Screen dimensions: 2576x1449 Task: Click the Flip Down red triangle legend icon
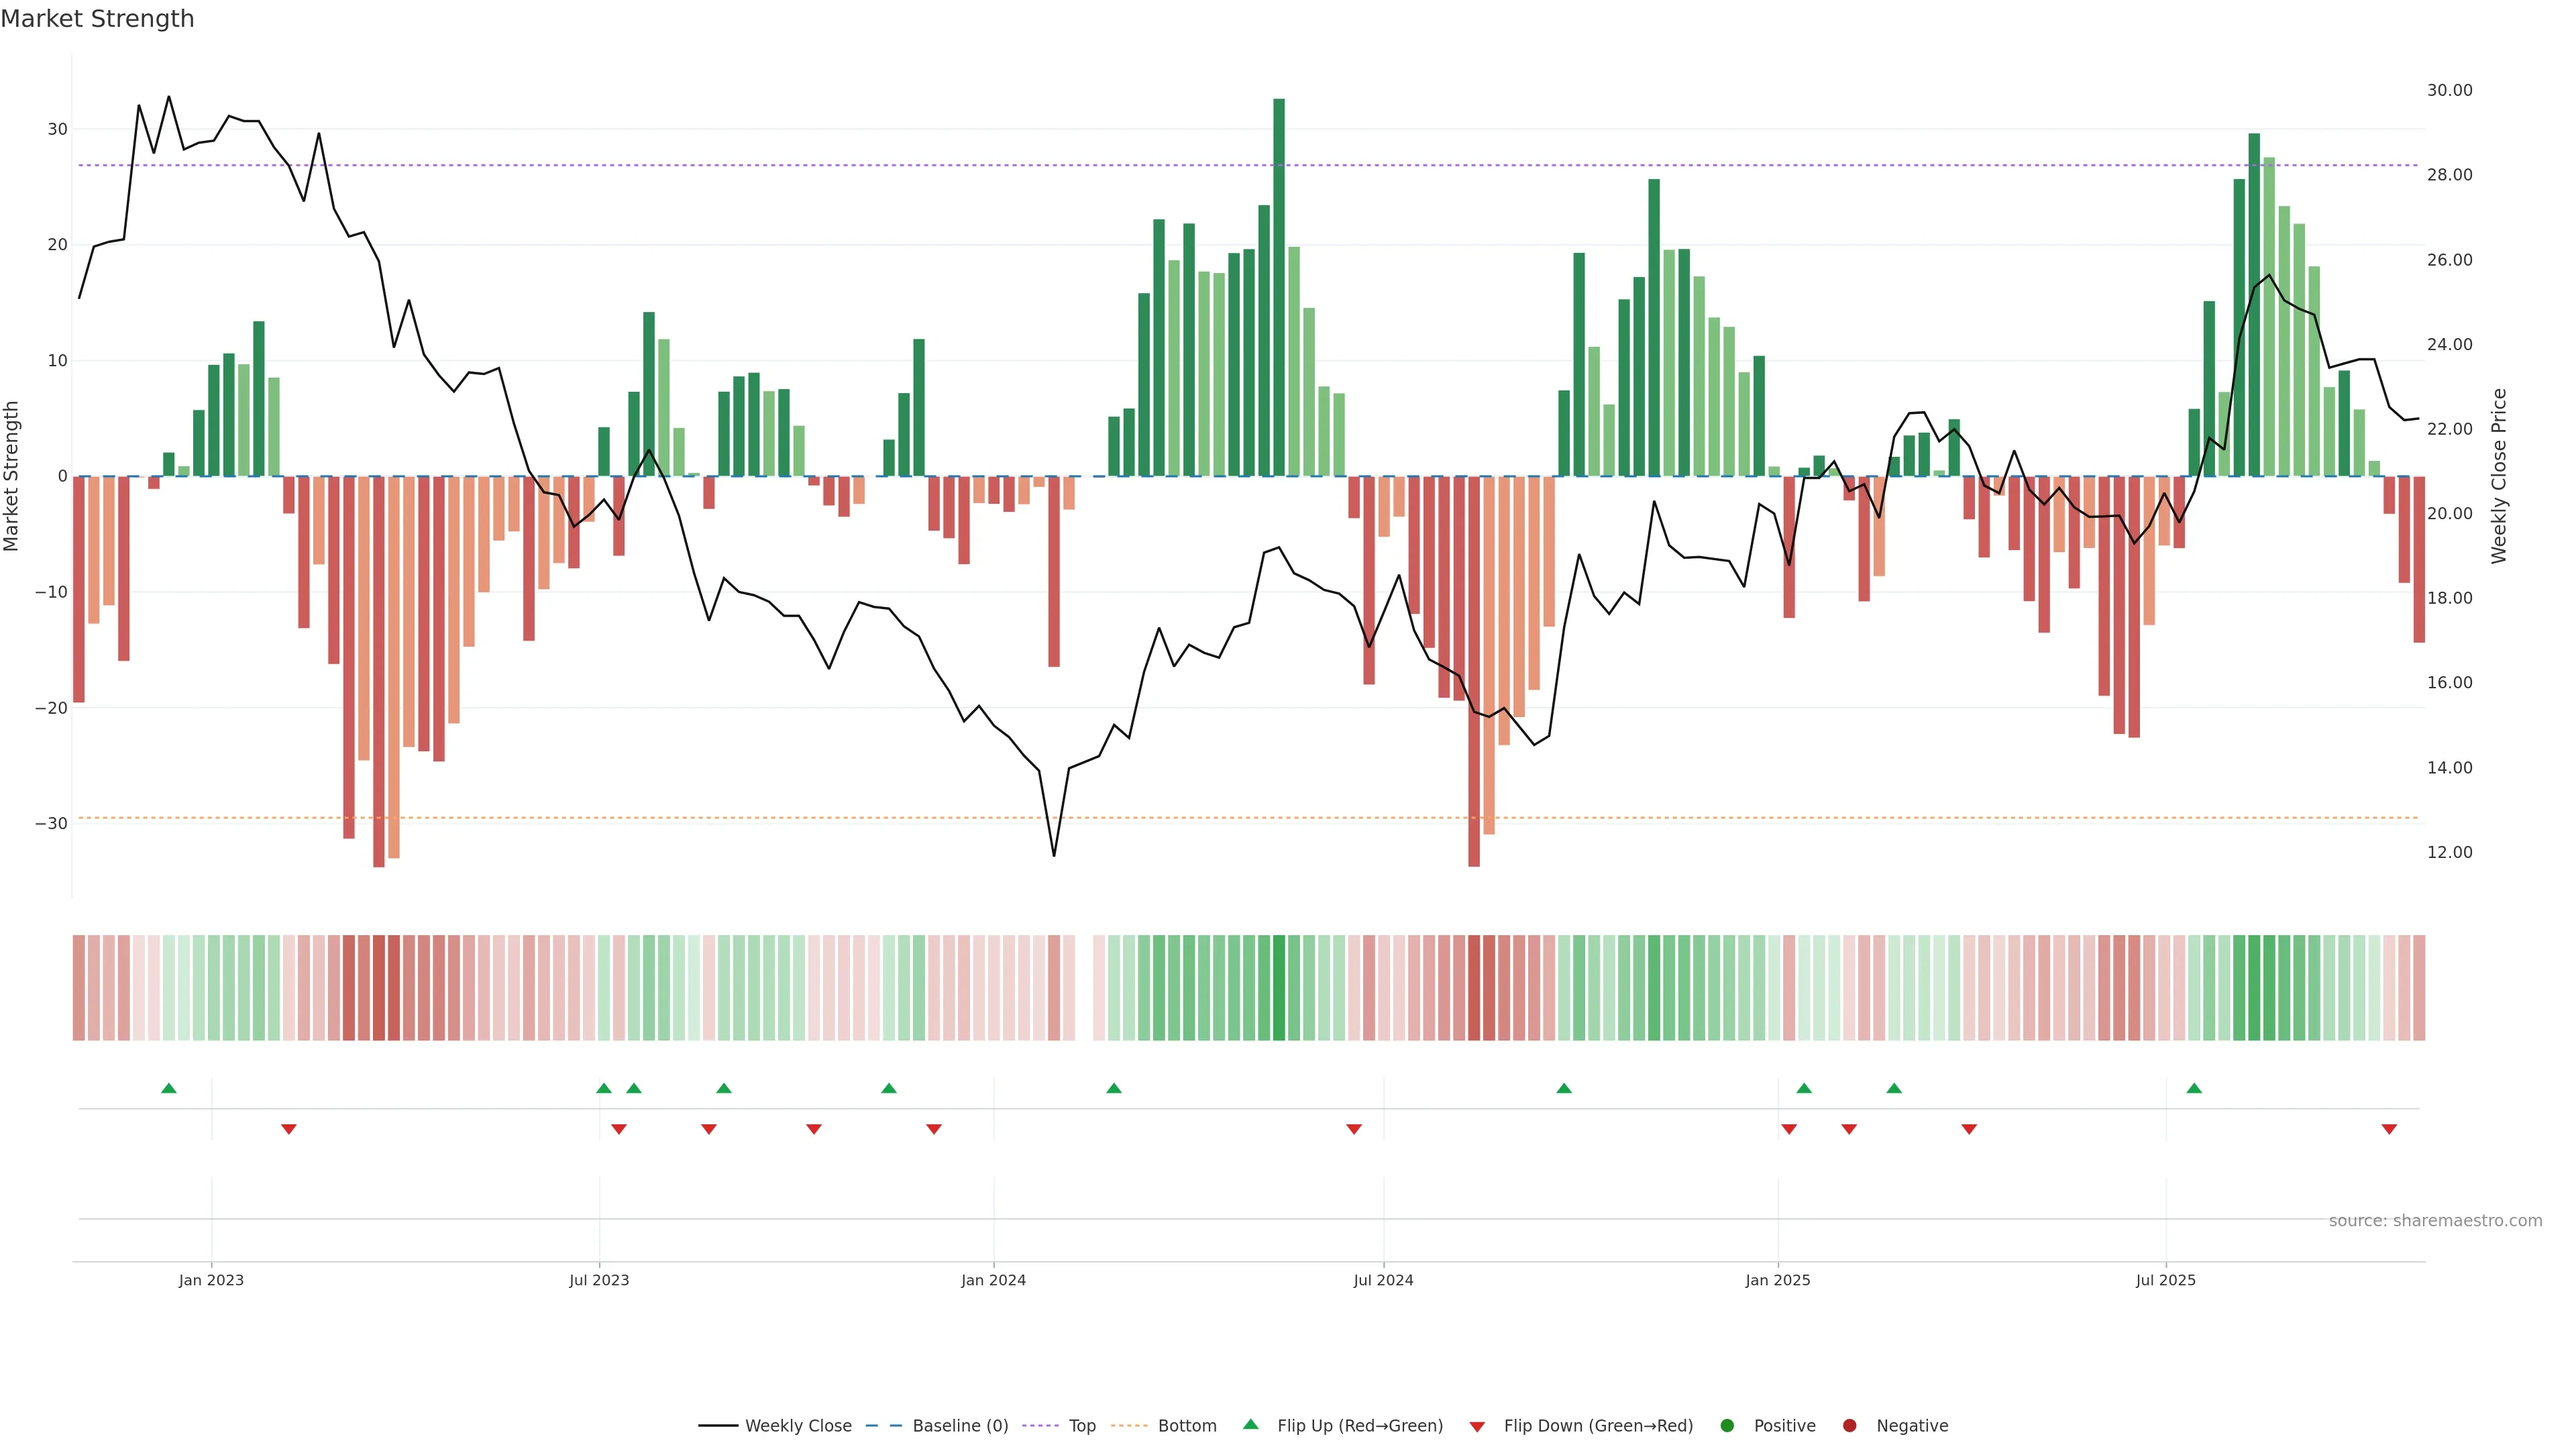1477,1426
